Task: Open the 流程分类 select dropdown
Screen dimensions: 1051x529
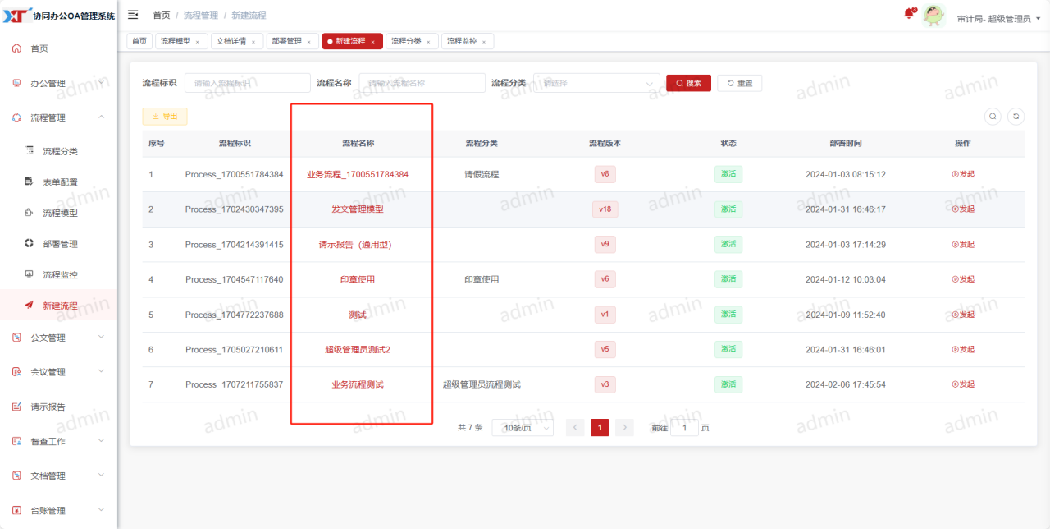Action: click(597, 83)
